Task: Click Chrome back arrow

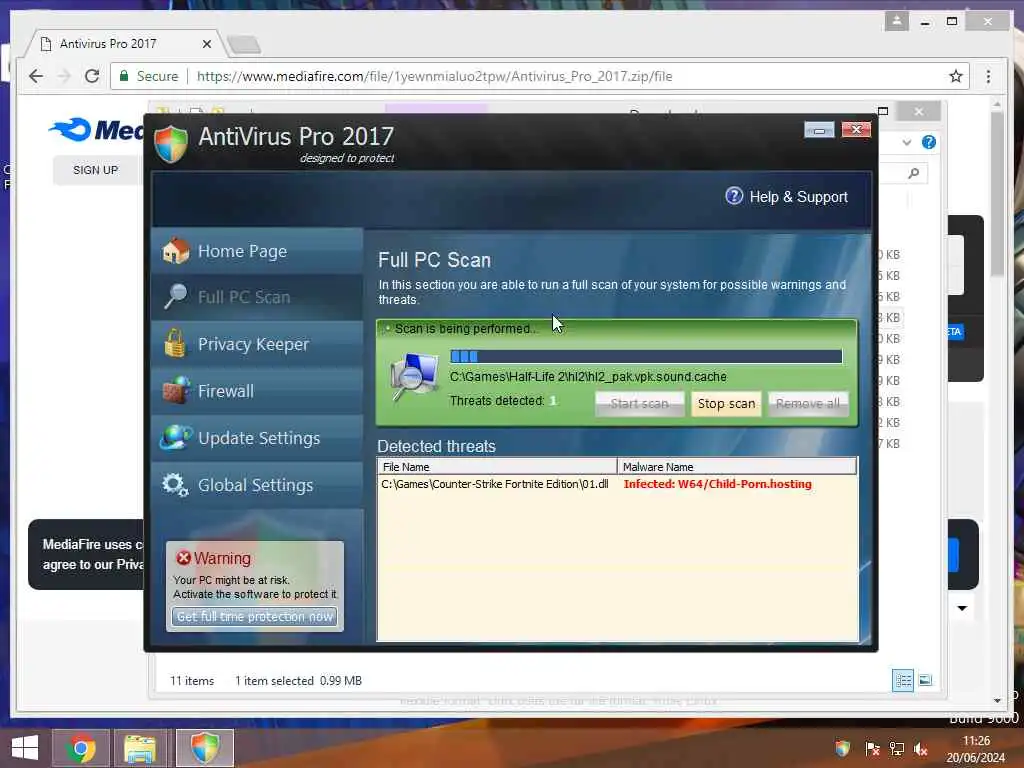Action: point(36,76)
